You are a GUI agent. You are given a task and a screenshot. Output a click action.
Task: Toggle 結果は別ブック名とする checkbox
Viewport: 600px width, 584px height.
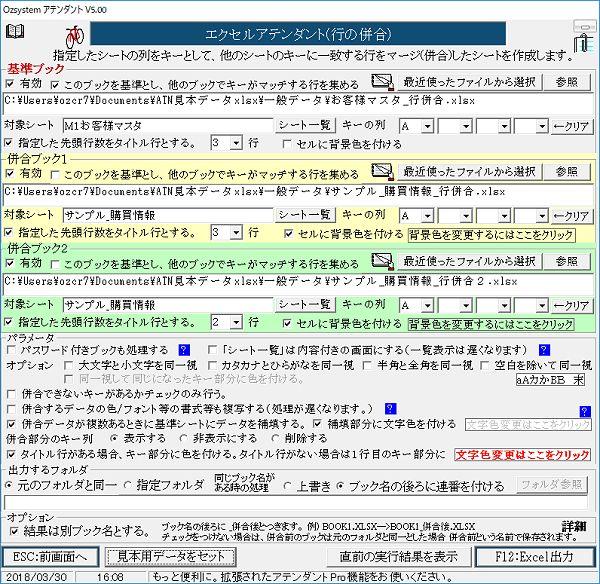pyautogui.click(x=14, y=531)
